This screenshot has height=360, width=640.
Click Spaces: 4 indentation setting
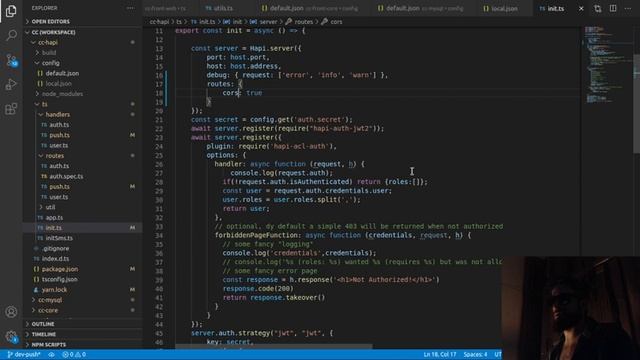click(x=475, y=354)
